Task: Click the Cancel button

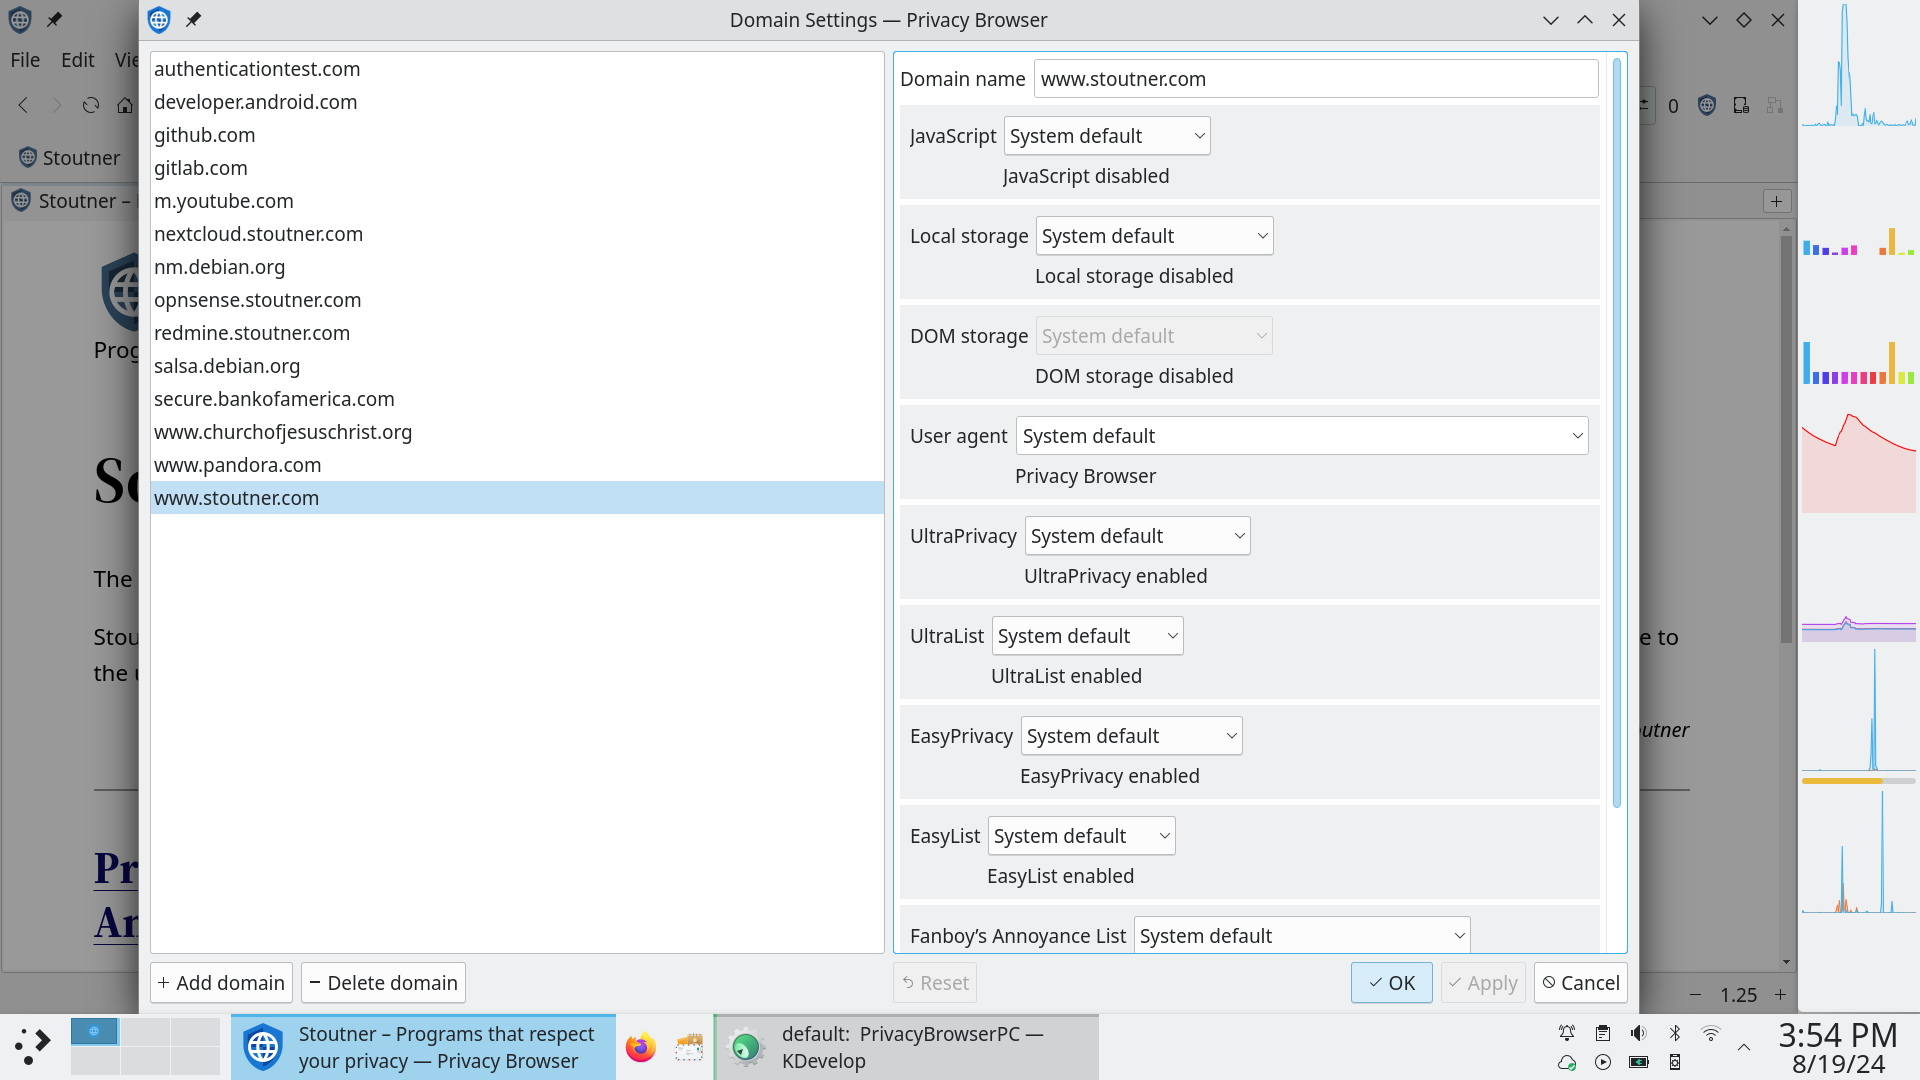Action: click(1580, 983)
